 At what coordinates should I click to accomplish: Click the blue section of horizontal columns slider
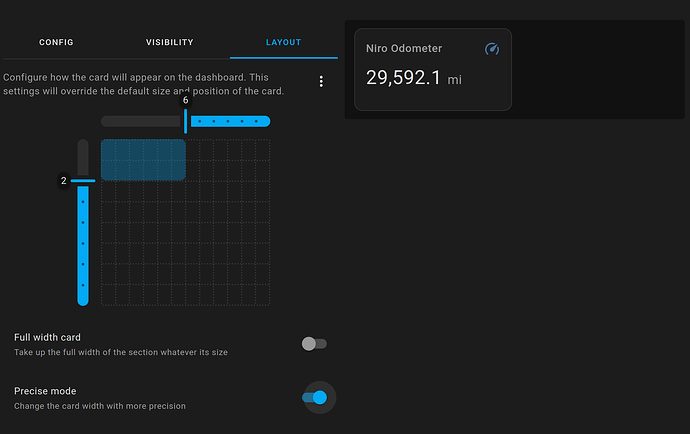[230, 121]
